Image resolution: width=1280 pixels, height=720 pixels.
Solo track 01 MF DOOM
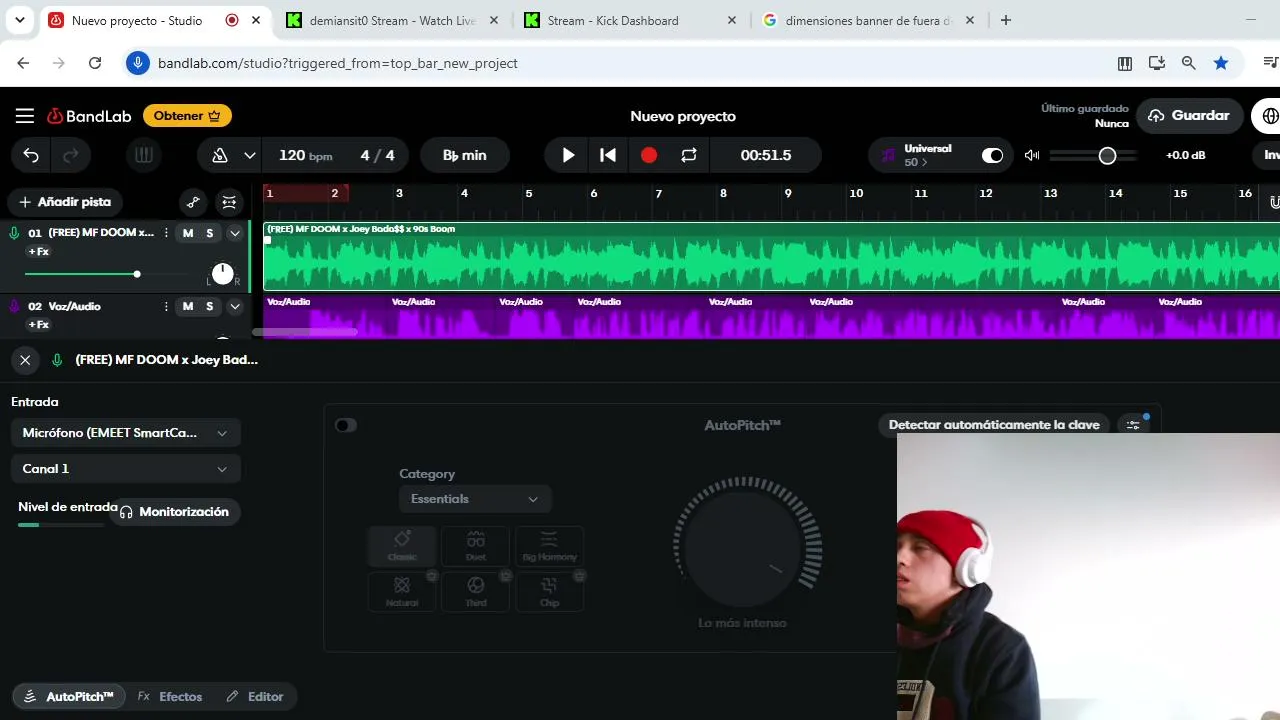coord(210,233)
